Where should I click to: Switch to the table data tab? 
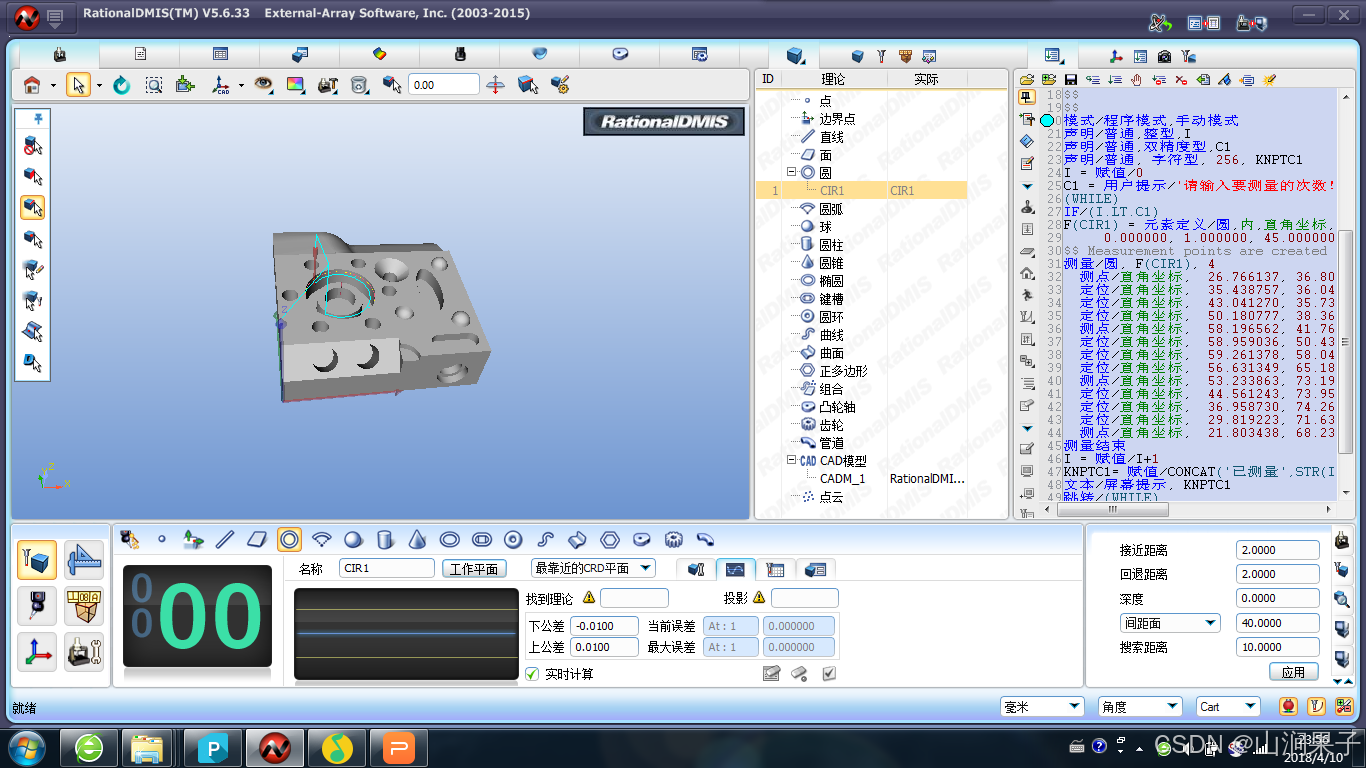[220, 54]
